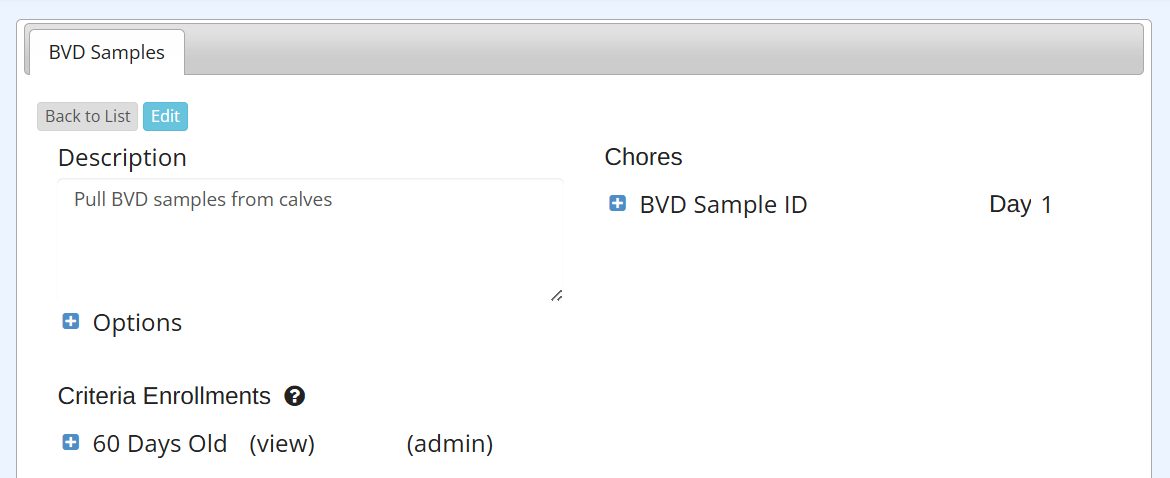Click the Criteria Enrollments help question icon
The height and width of the screenshot is (478, 1170).
coord(294,396)
